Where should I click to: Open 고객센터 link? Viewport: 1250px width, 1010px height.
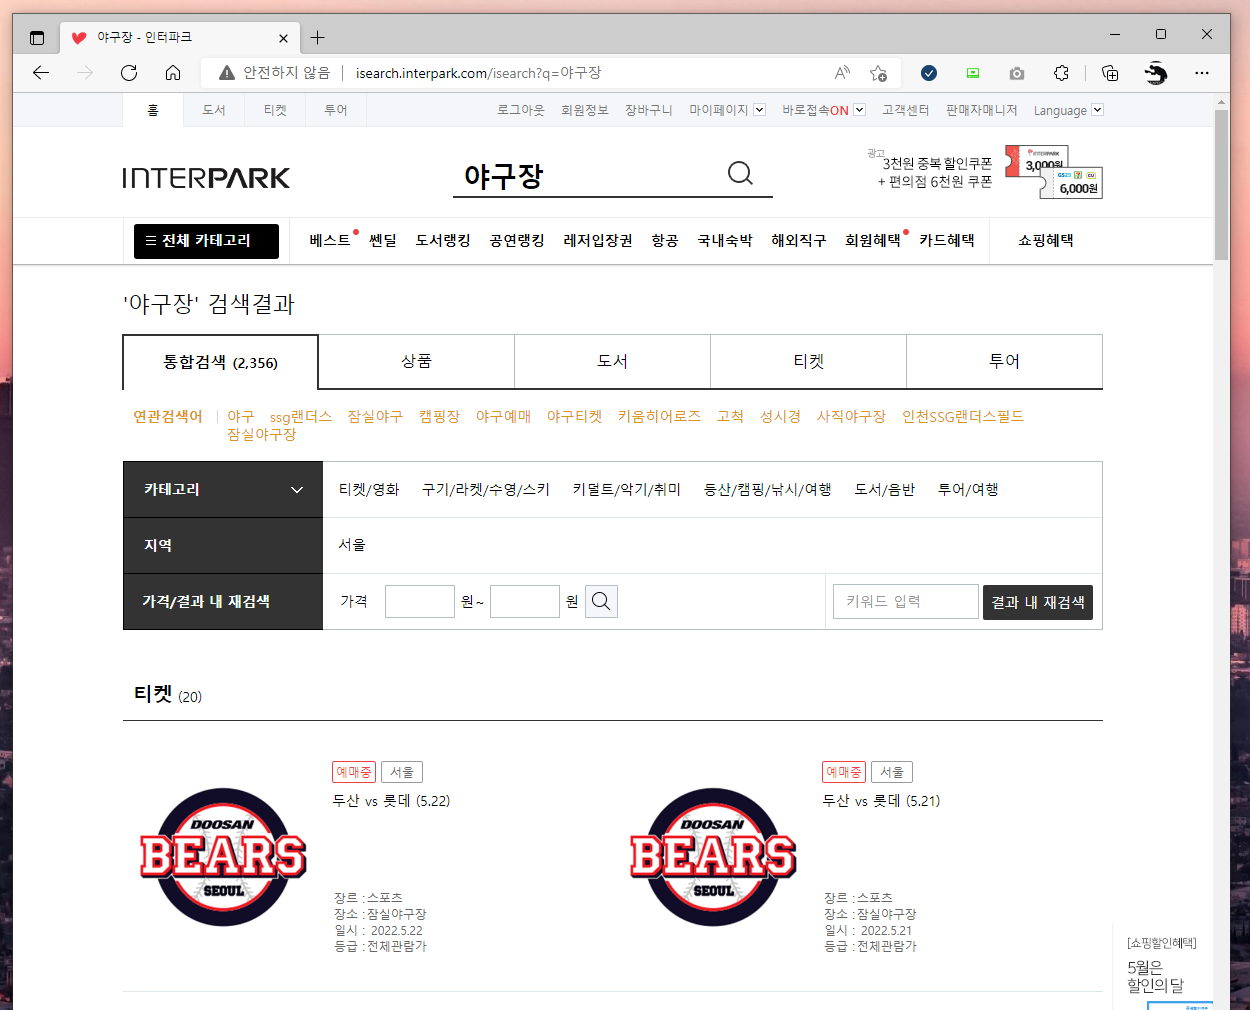905,110
